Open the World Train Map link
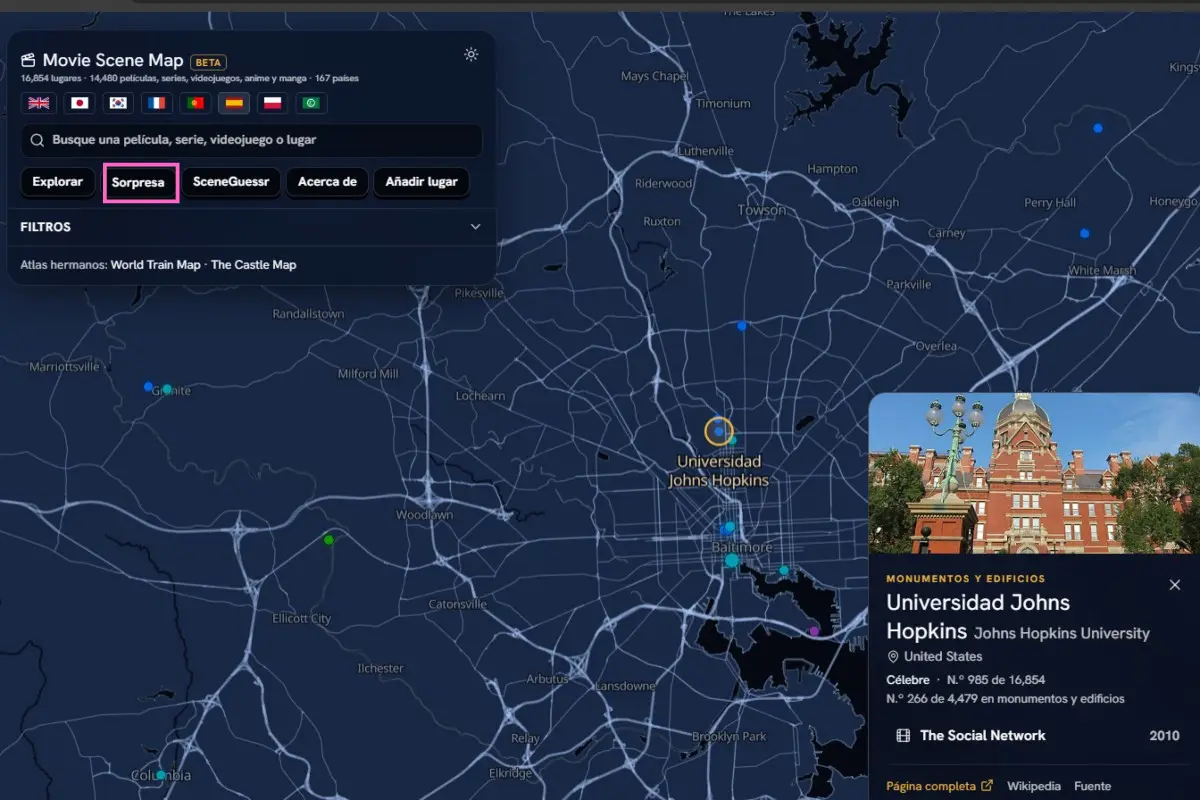Viewport: 1200px width, 800px height. 156,265
